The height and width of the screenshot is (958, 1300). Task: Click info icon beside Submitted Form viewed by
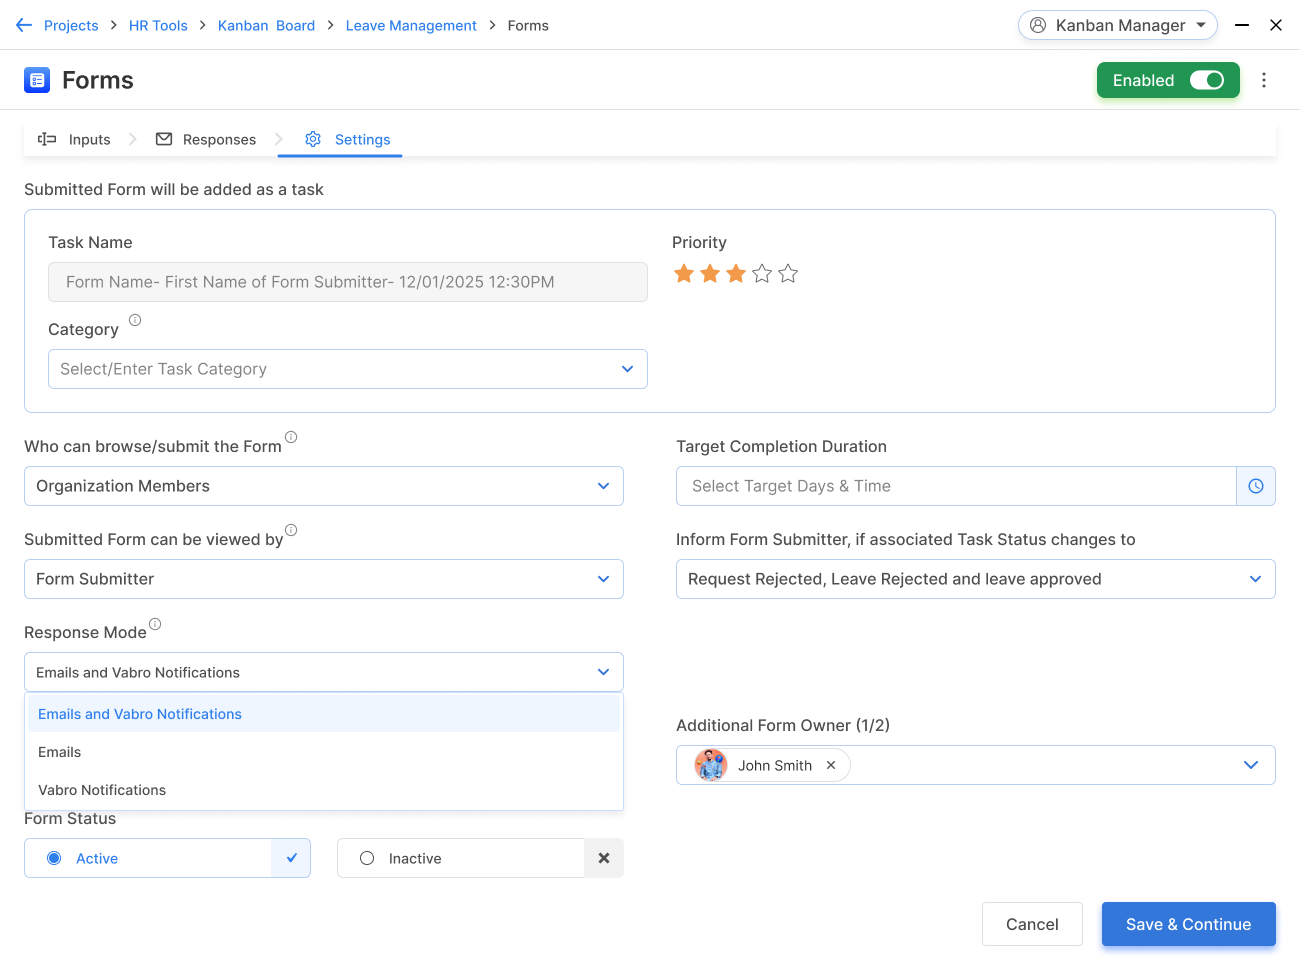pyautogui.click(x=291, y=530)
